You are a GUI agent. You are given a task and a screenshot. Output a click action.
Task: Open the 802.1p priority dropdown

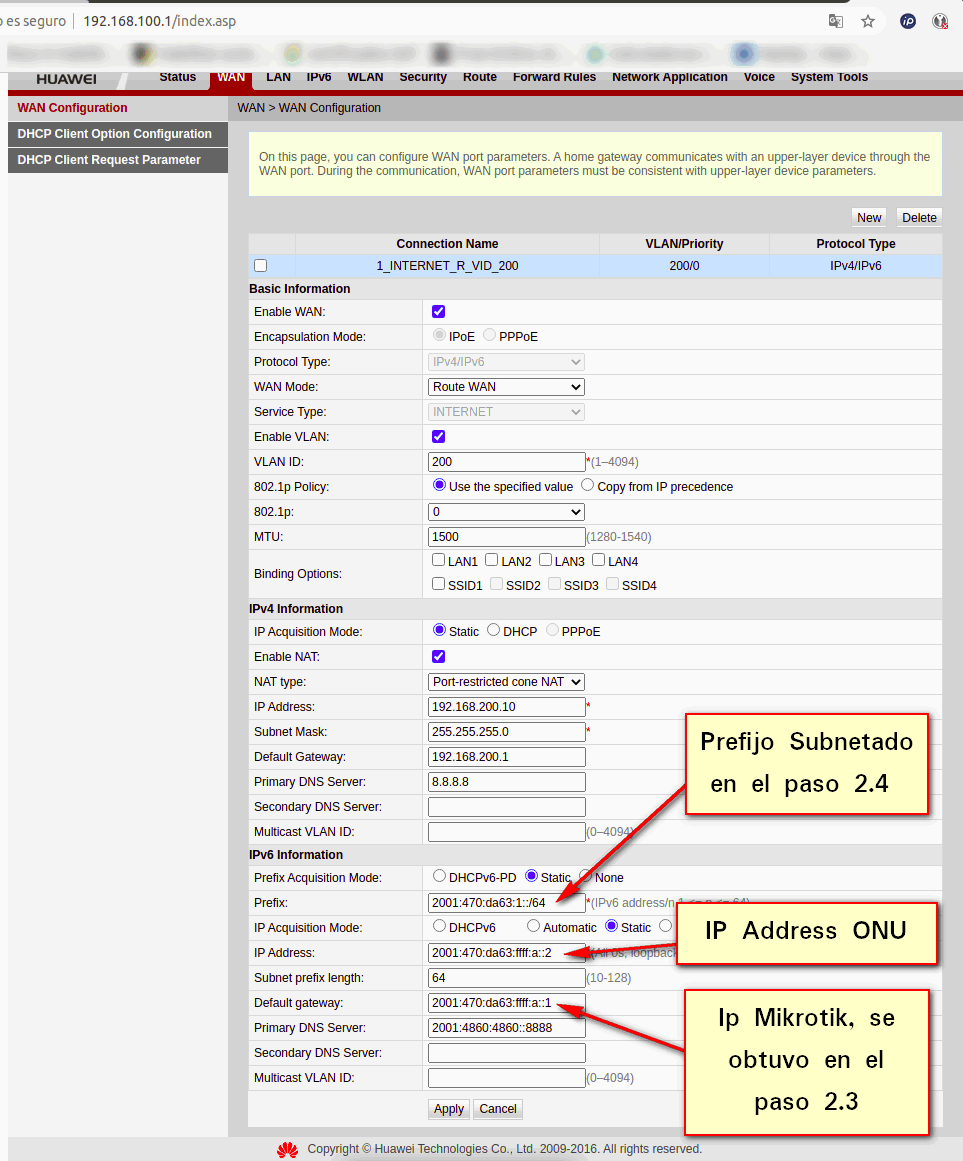point(506,512)
